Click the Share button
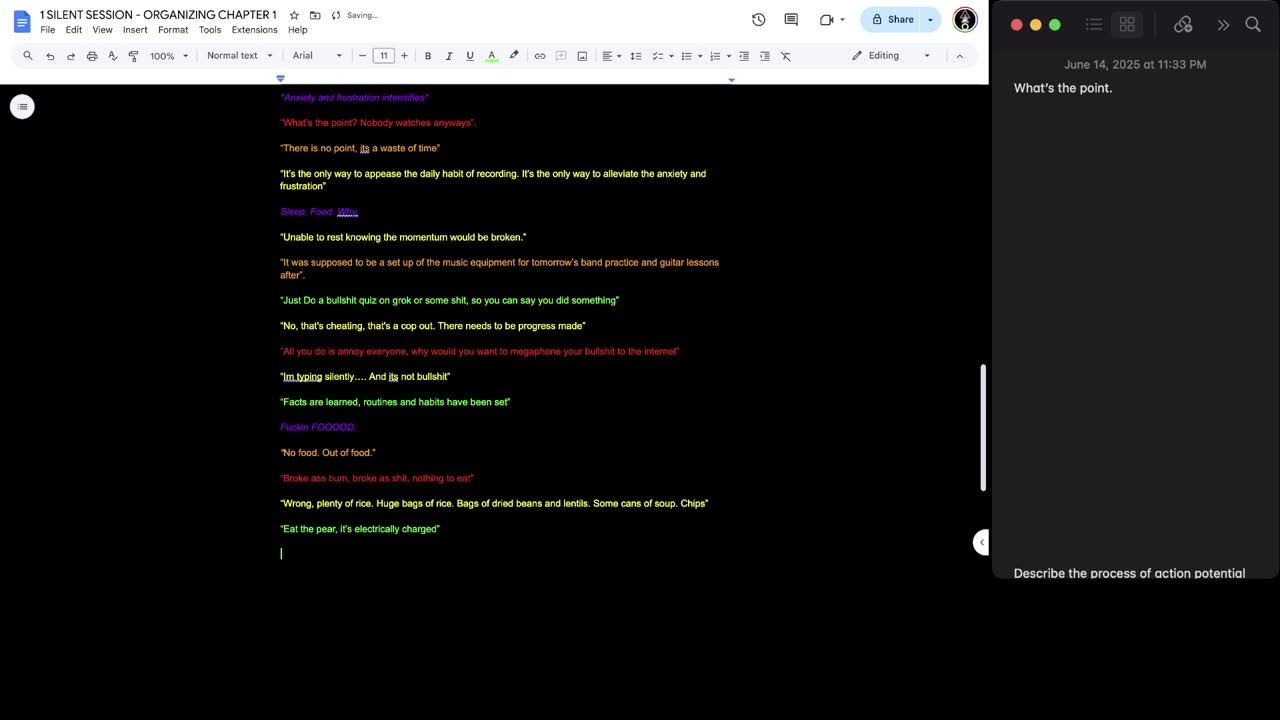 [x=892, y=20]
